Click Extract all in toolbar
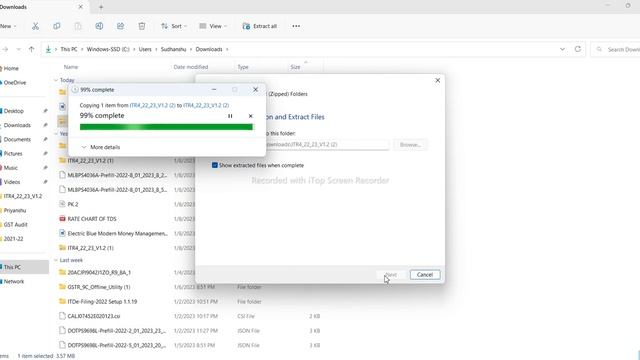640x360 pixels. click(x=260, y=26)
